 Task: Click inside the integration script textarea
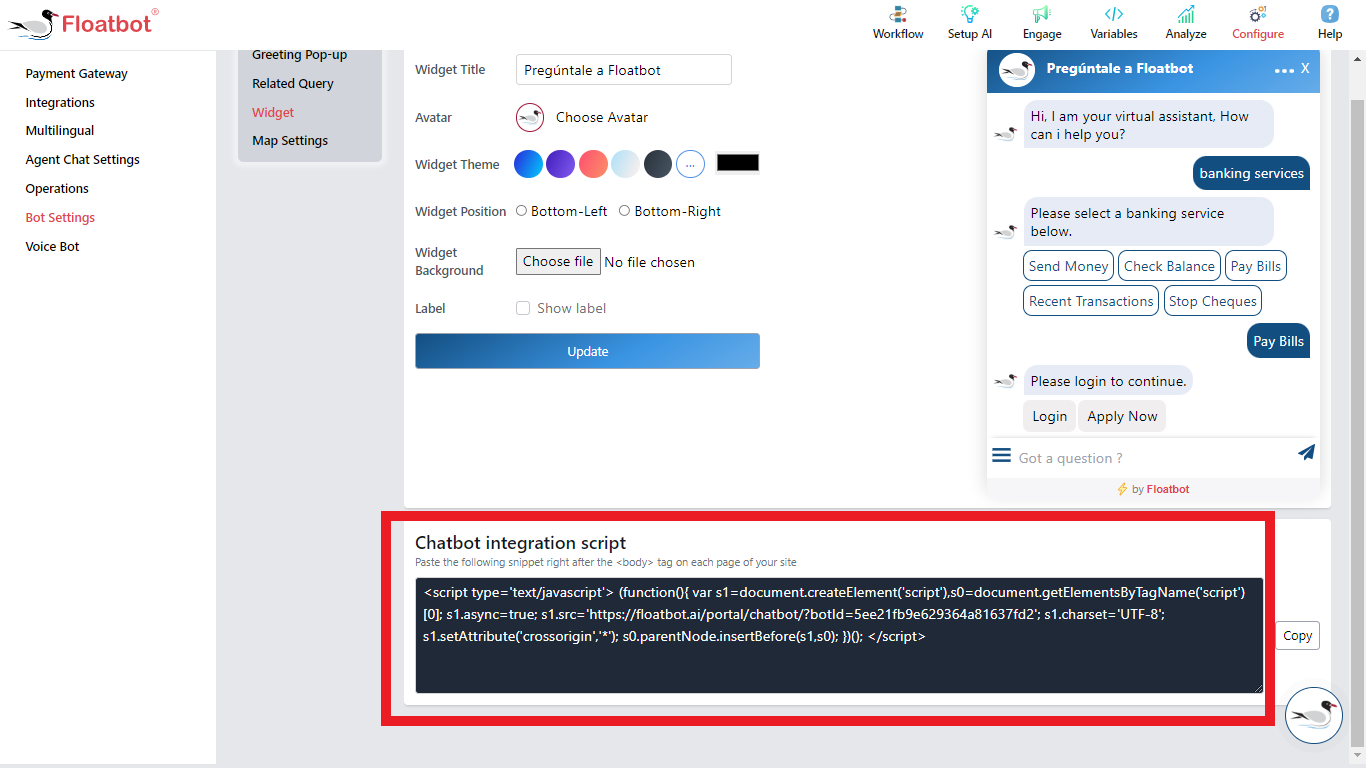[839, 635]
